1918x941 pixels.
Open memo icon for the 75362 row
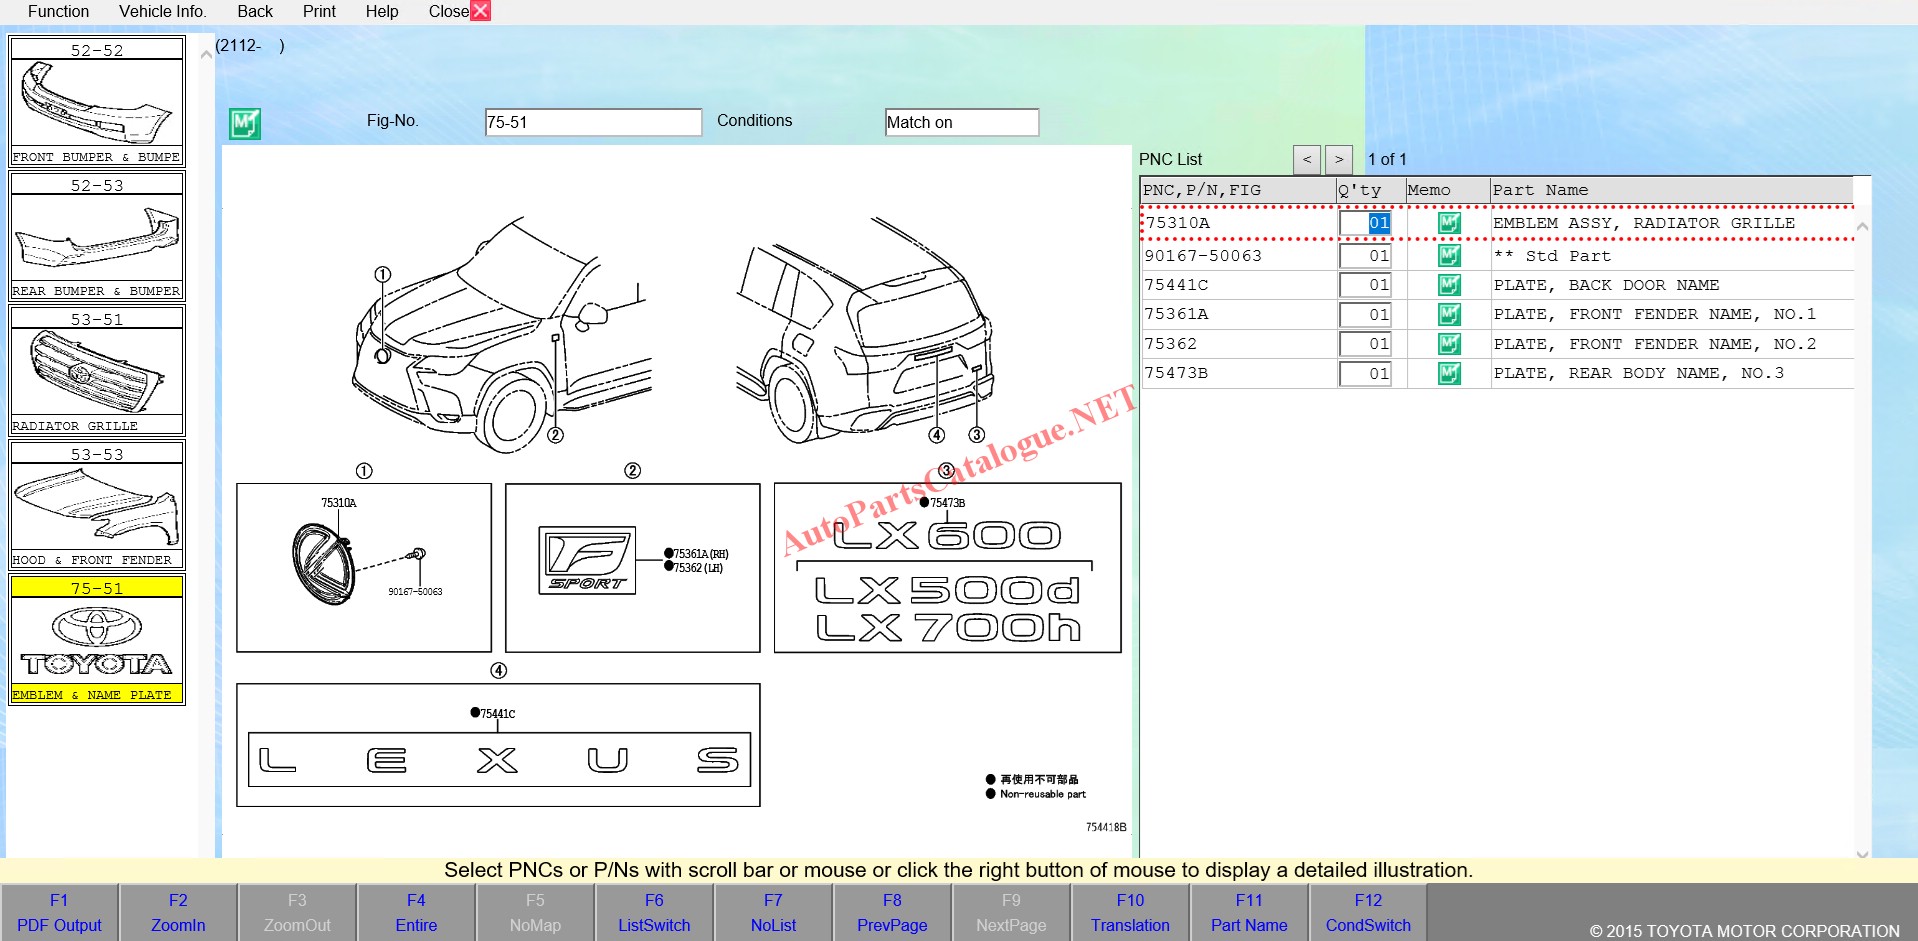pyautogui.click(x=1448, y=344)
